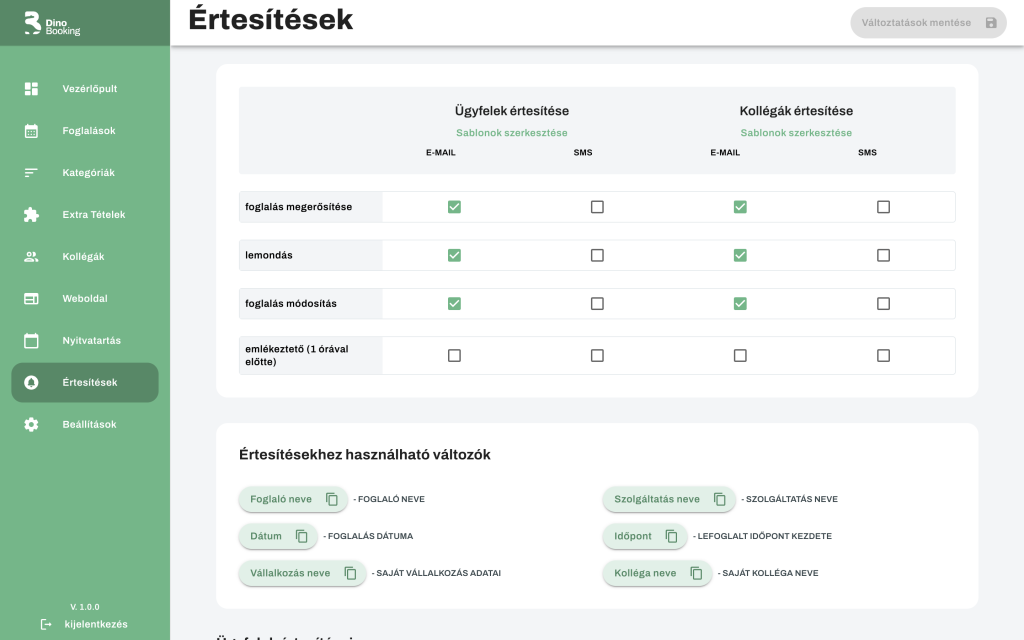Uncheck customer e-mail for foglalás megerősítése

click(454, 207)
